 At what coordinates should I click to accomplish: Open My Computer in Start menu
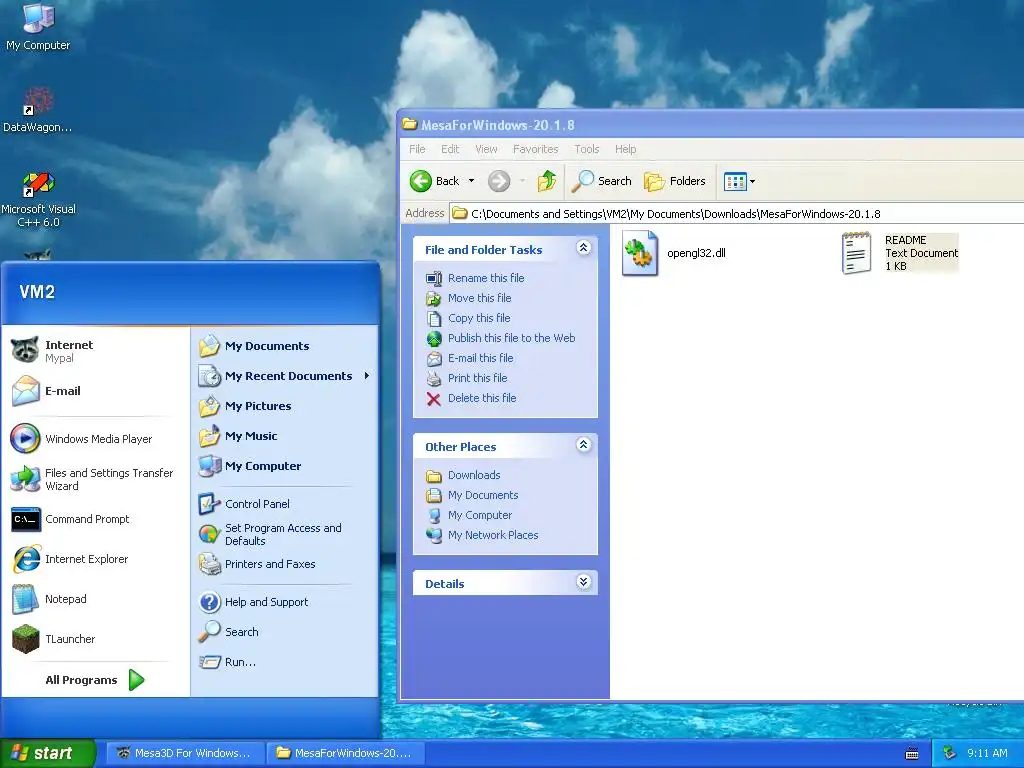tap(251, 466)
